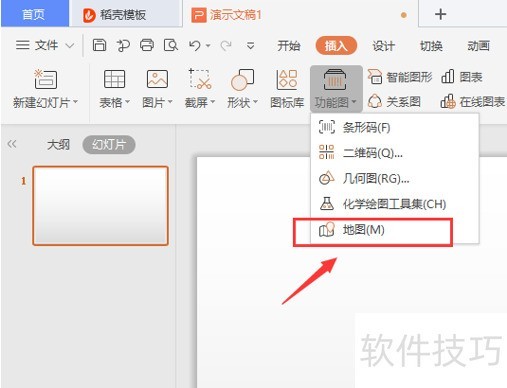Click the Print icon
The height and width of the screenshot is (388, 507).
coord(147,45)
